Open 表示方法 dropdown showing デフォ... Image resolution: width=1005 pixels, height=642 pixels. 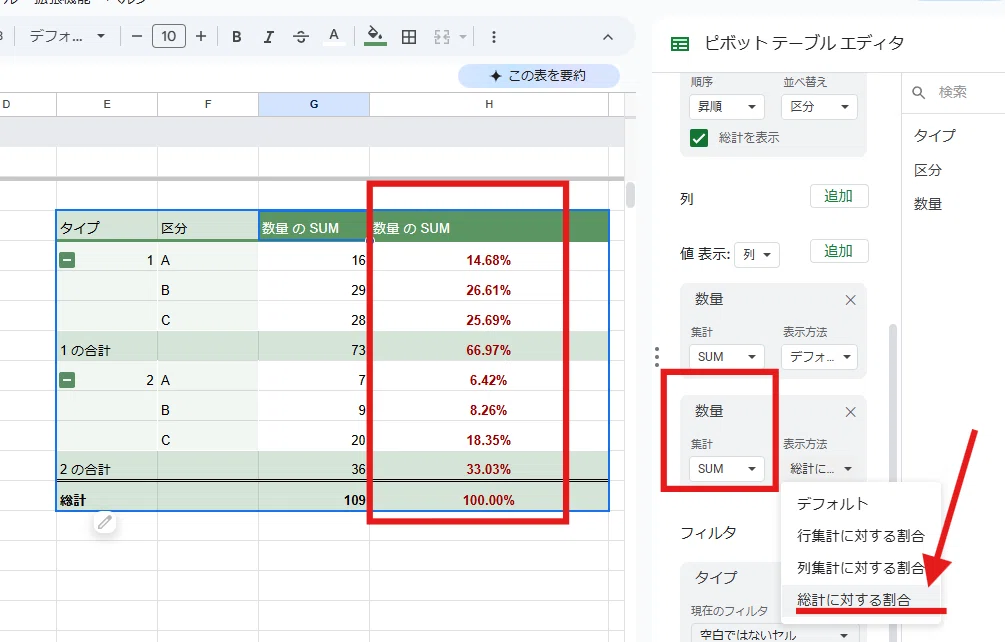click(819, 357)
